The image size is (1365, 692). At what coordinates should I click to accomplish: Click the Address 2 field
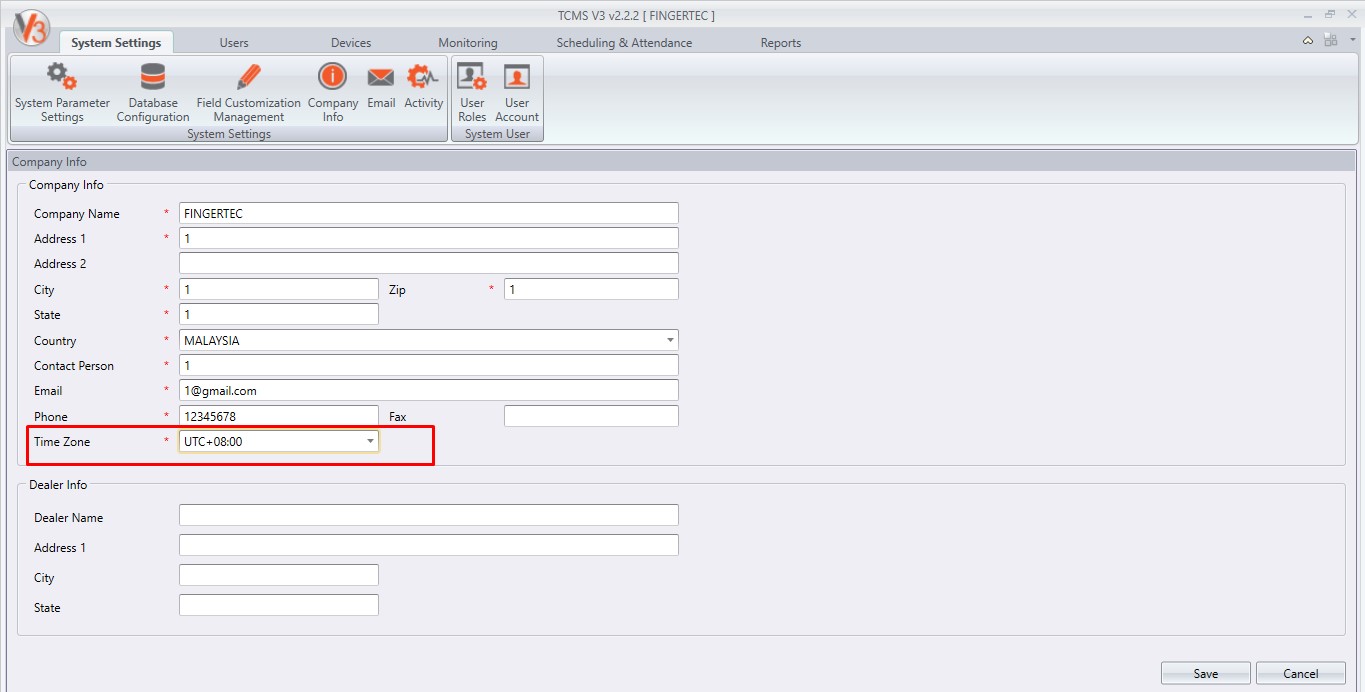[x=429, y=263]
